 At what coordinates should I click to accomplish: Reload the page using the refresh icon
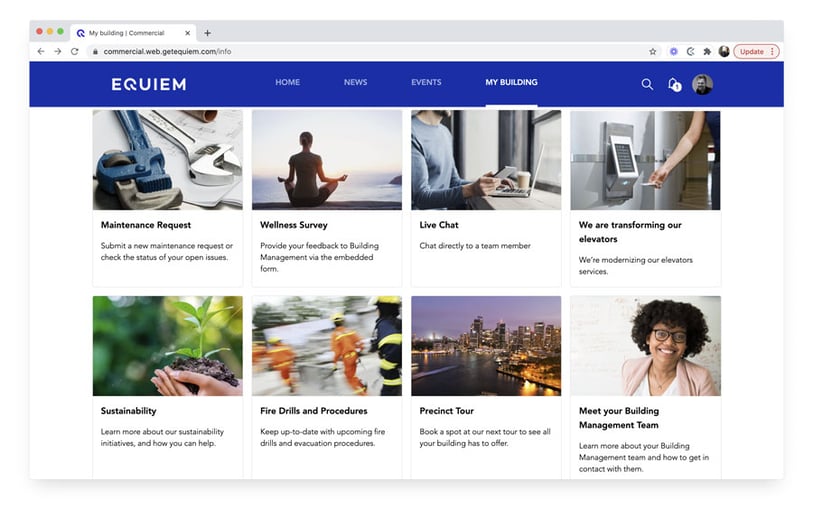(x=74, y=51)
